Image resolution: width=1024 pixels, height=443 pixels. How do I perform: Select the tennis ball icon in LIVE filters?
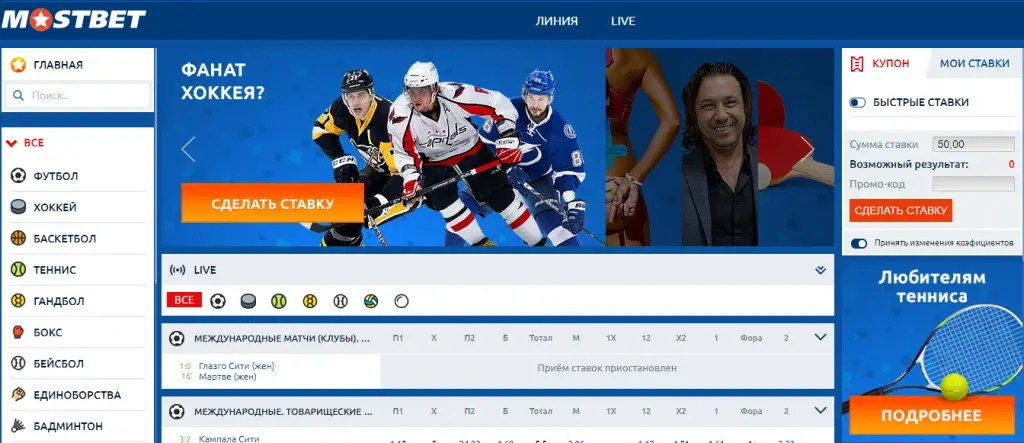[279, 300]
